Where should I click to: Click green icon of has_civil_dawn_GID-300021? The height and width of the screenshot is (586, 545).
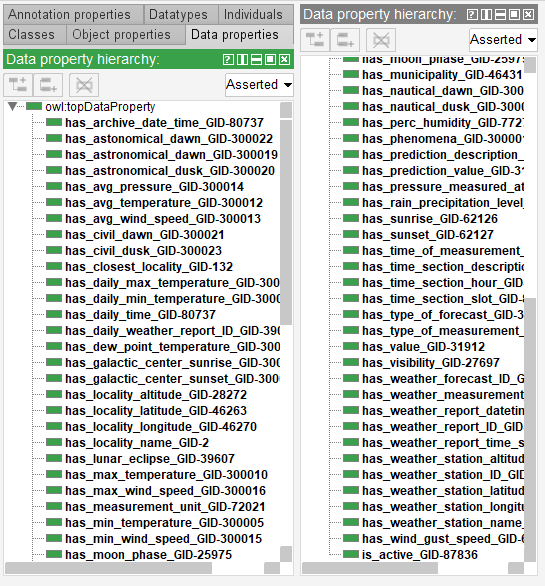(54, 234)
